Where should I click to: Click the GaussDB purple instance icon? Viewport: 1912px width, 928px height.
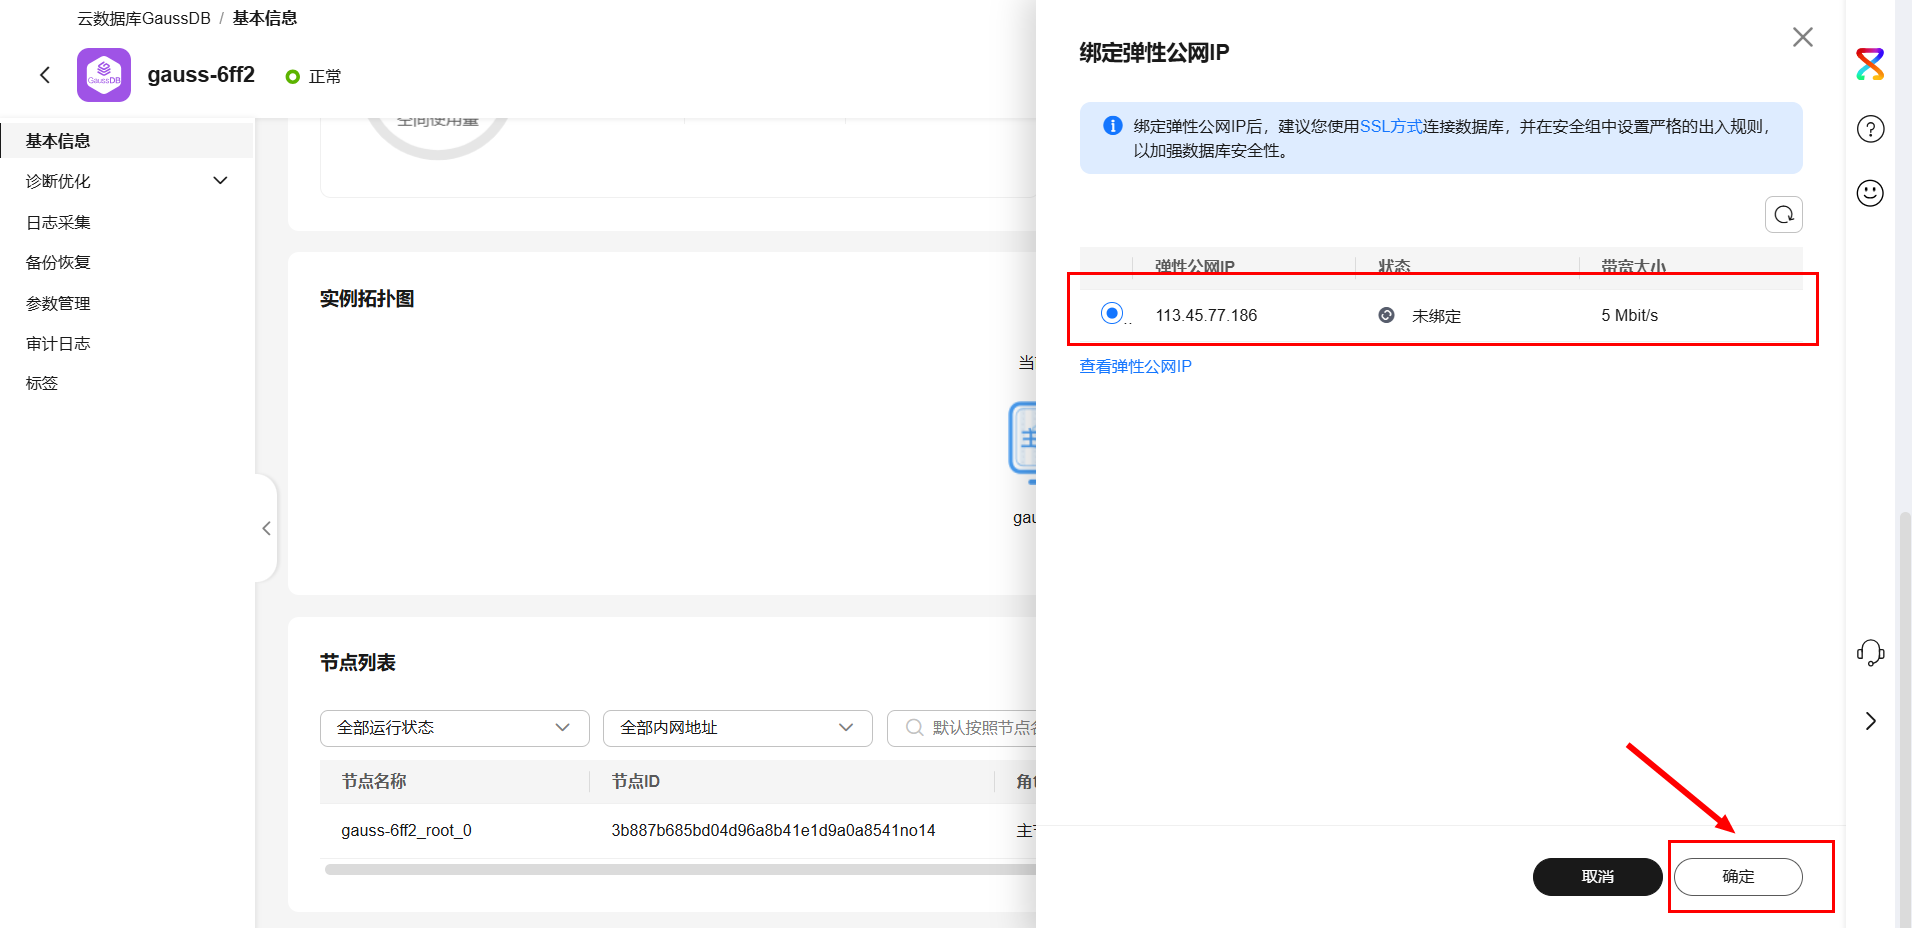click(104, 75)
